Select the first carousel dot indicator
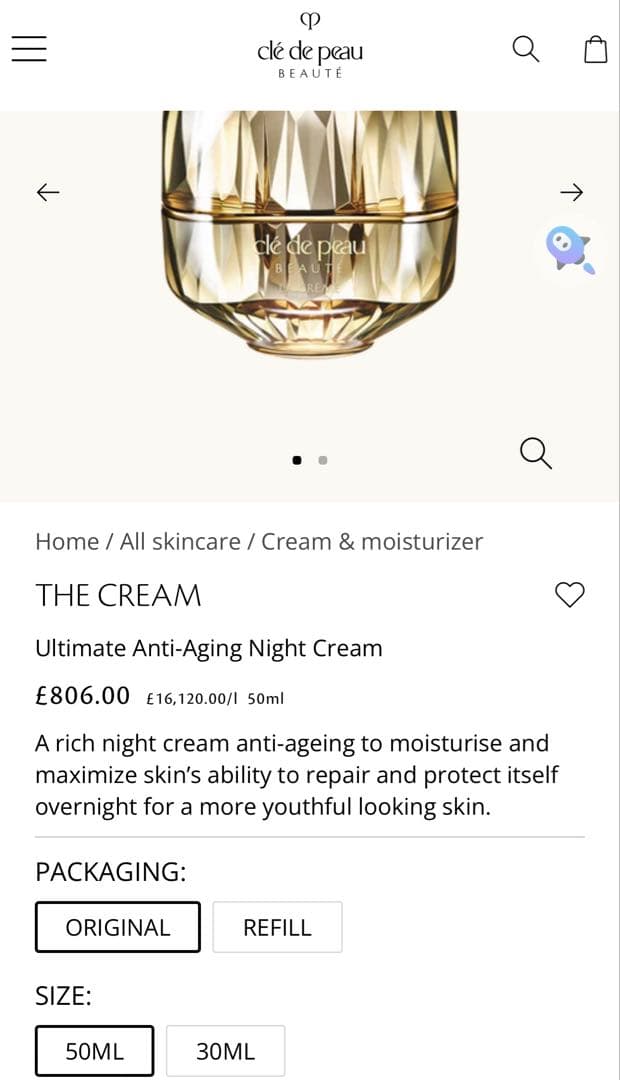 point(297,460)
